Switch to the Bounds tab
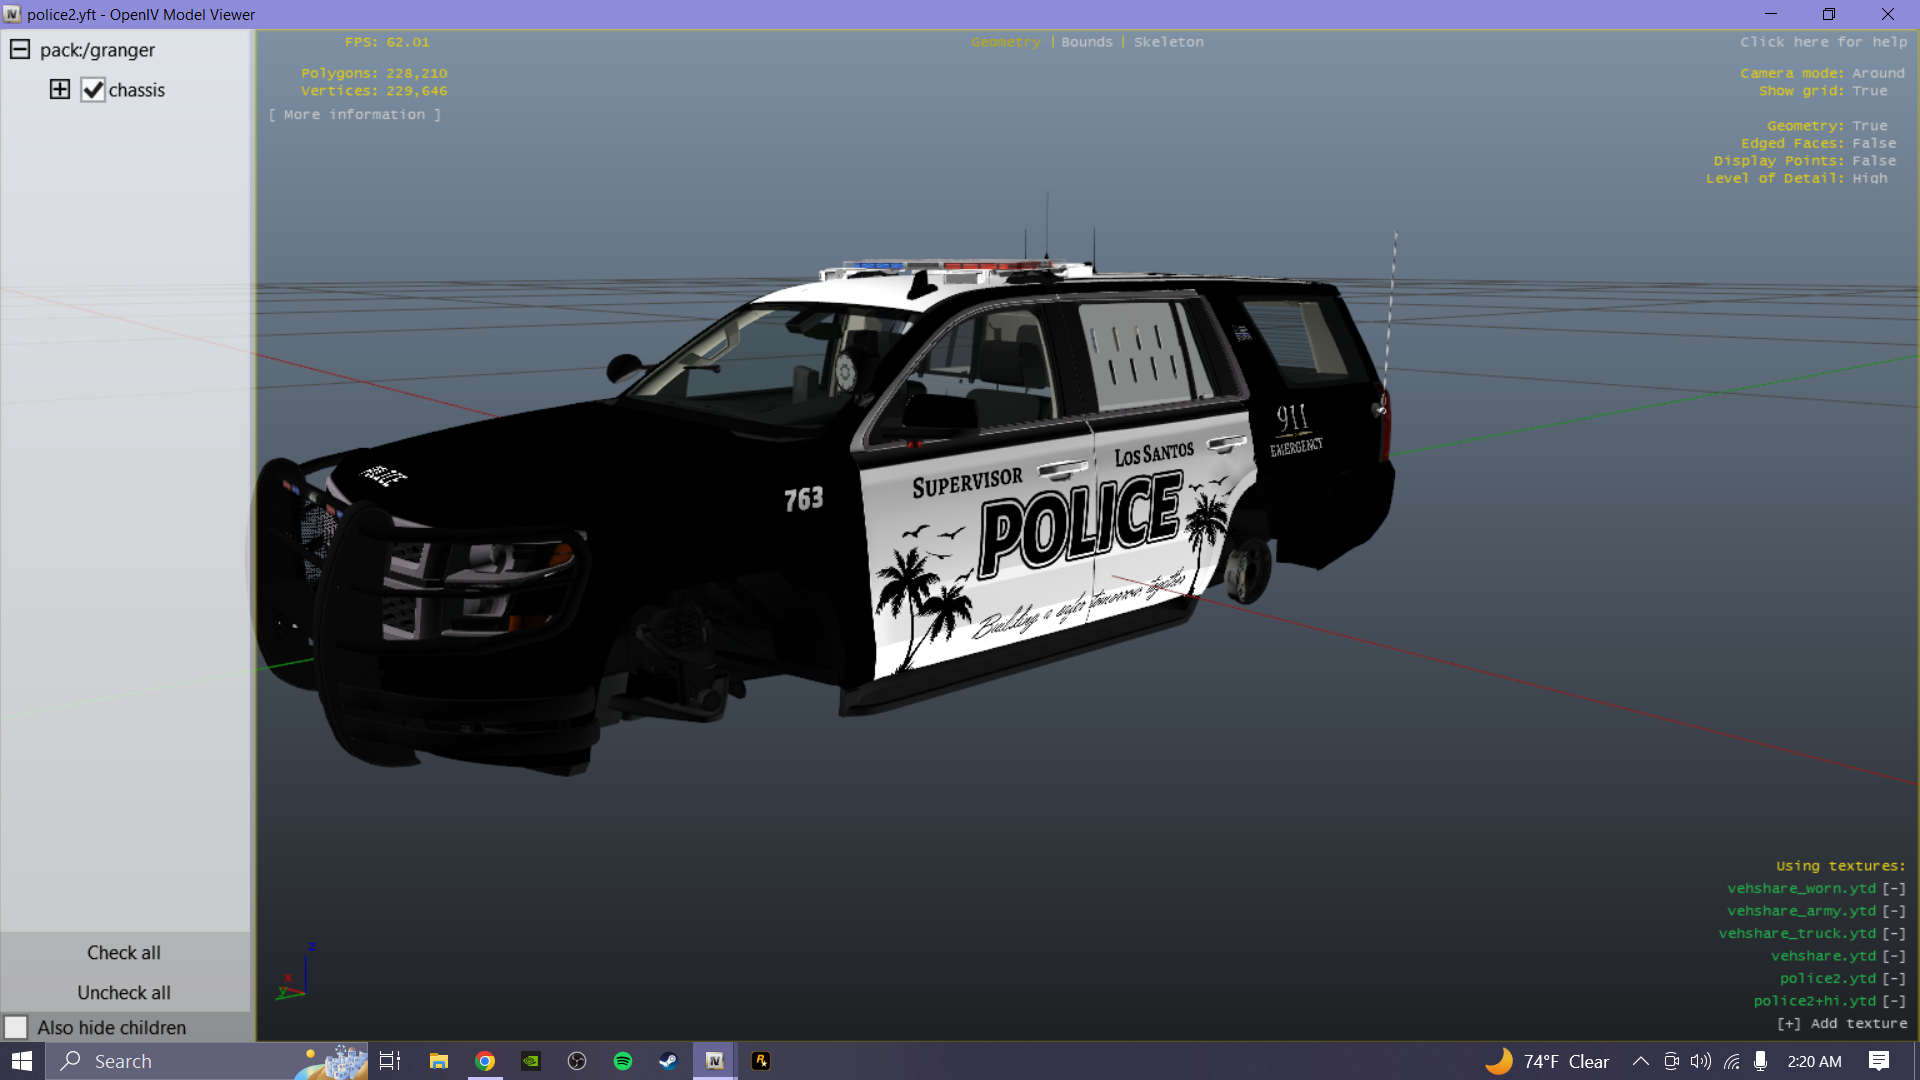1920x1080 pixels. (x=1087, y=42)
